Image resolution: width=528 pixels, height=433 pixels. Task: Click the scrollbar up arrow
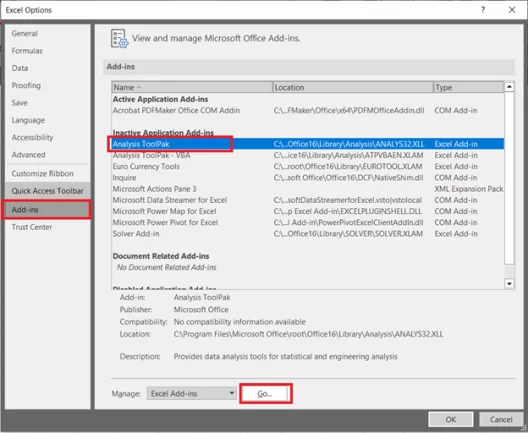coord(509,87)
